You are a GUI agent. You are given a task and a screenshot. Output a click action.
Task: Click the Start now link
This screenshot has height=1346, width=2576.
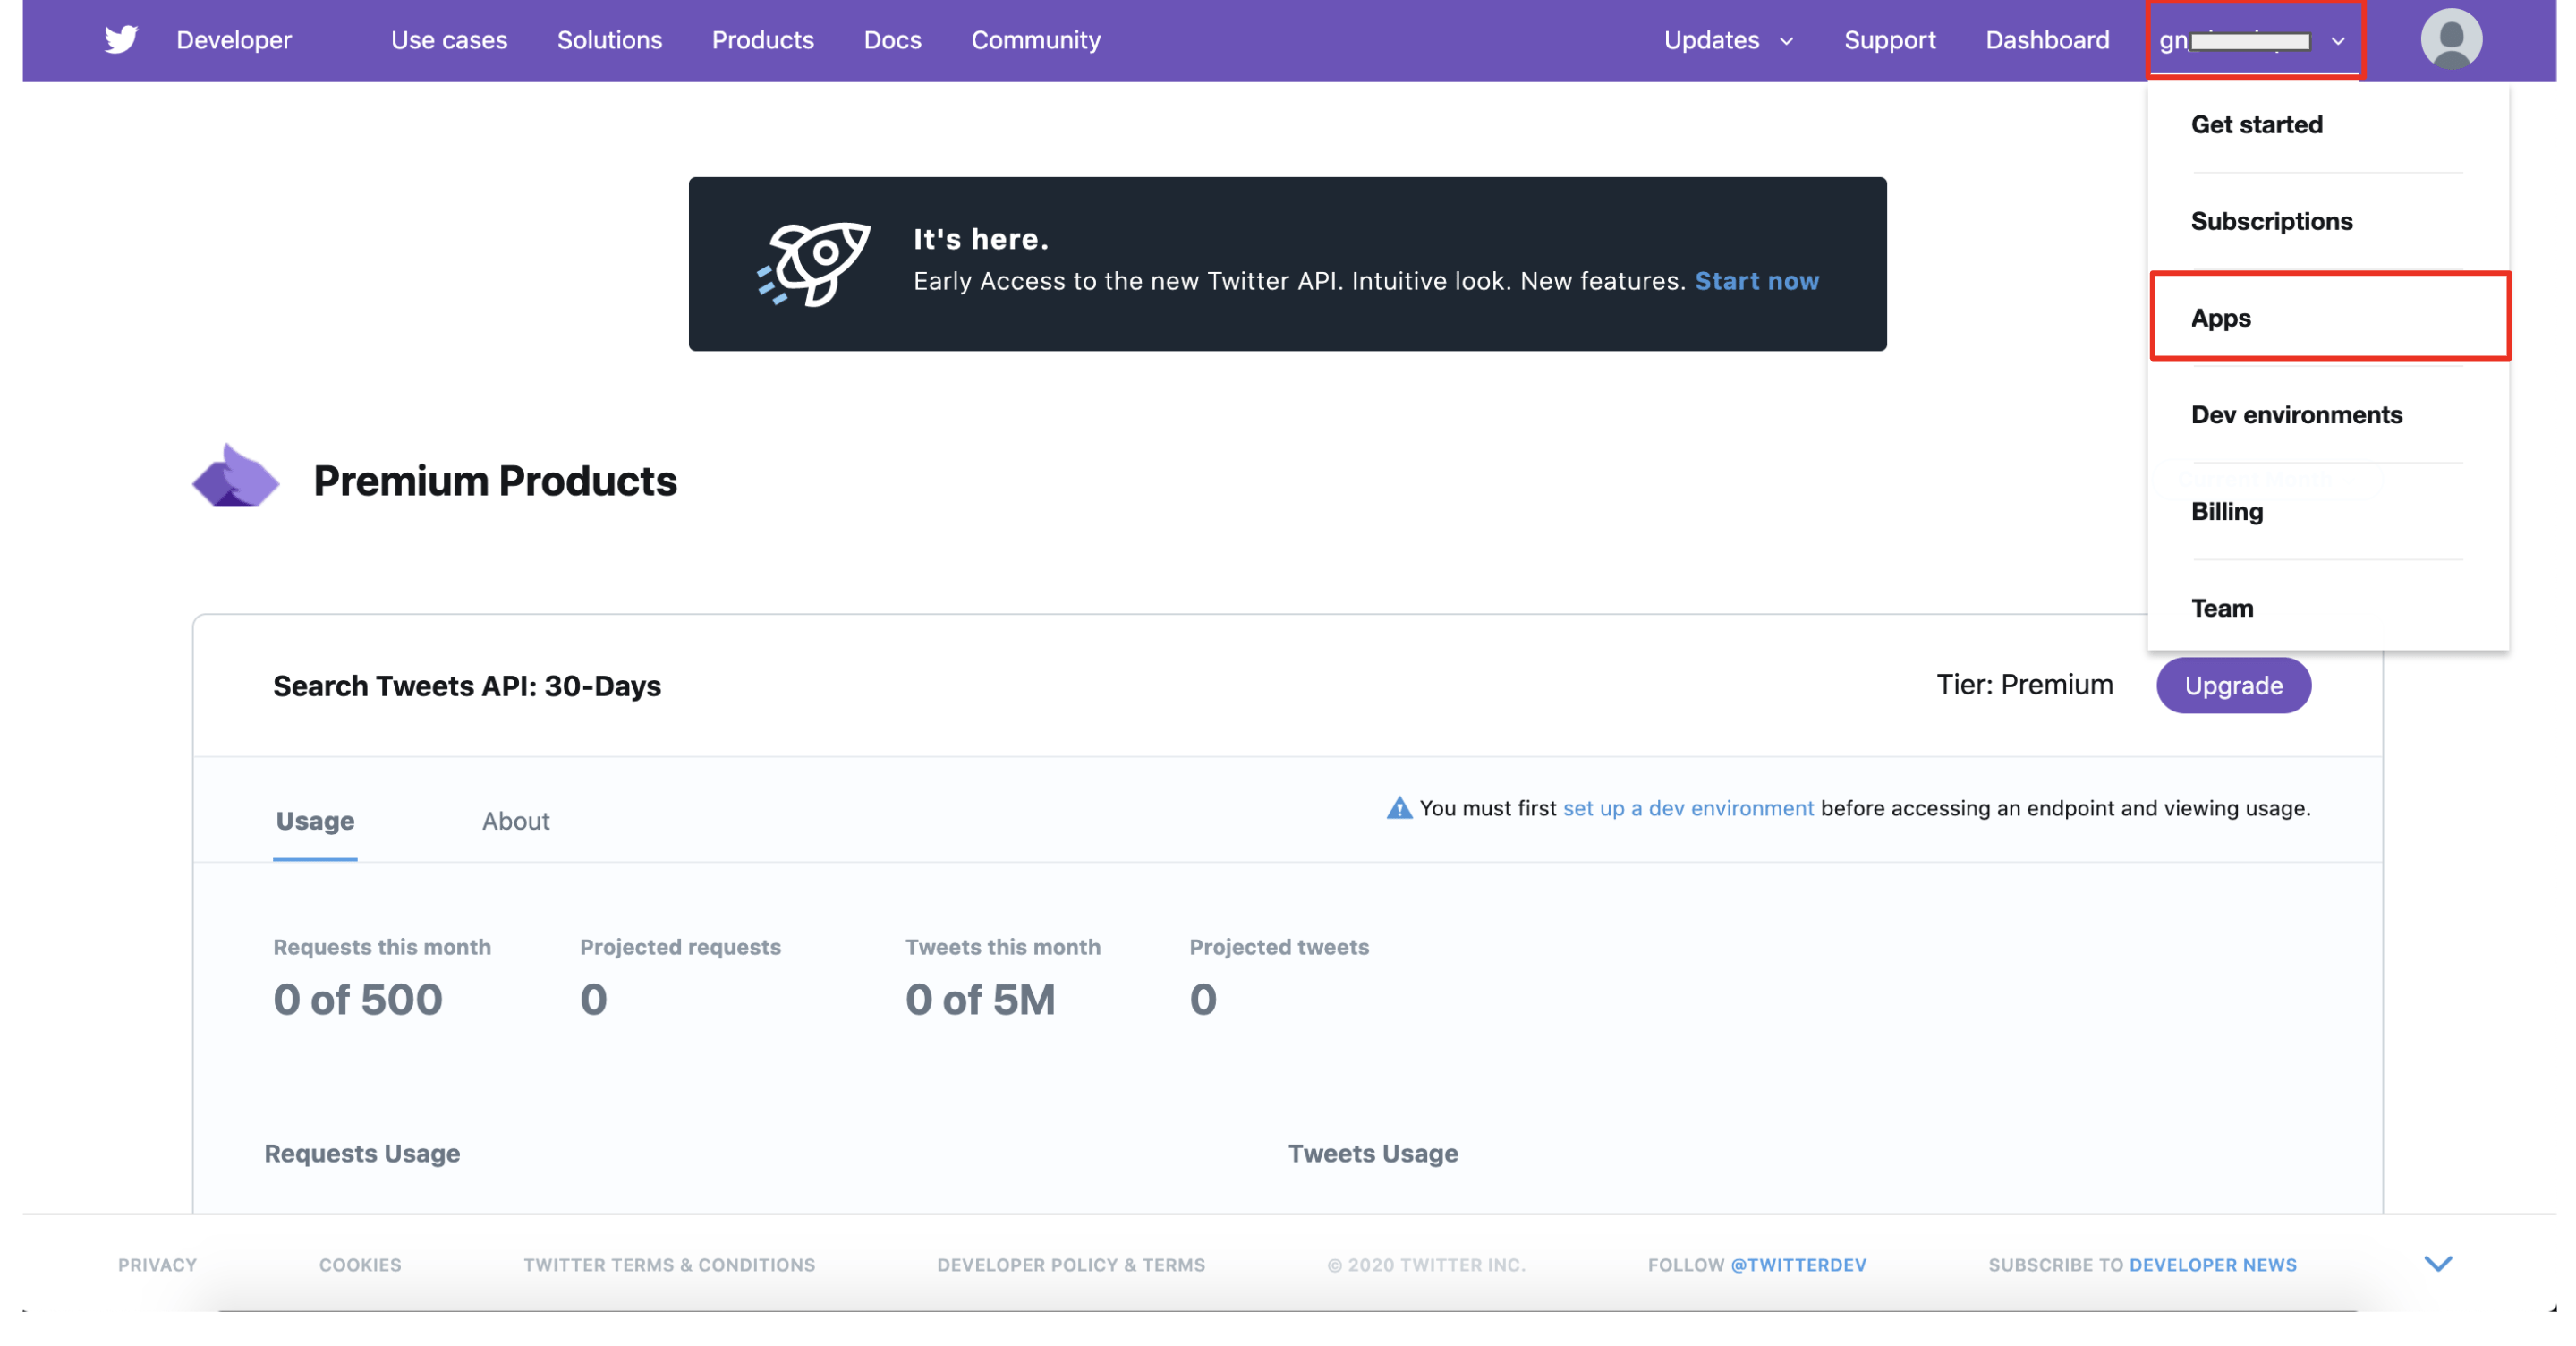pyautogui.click(x=1756, y=281)
